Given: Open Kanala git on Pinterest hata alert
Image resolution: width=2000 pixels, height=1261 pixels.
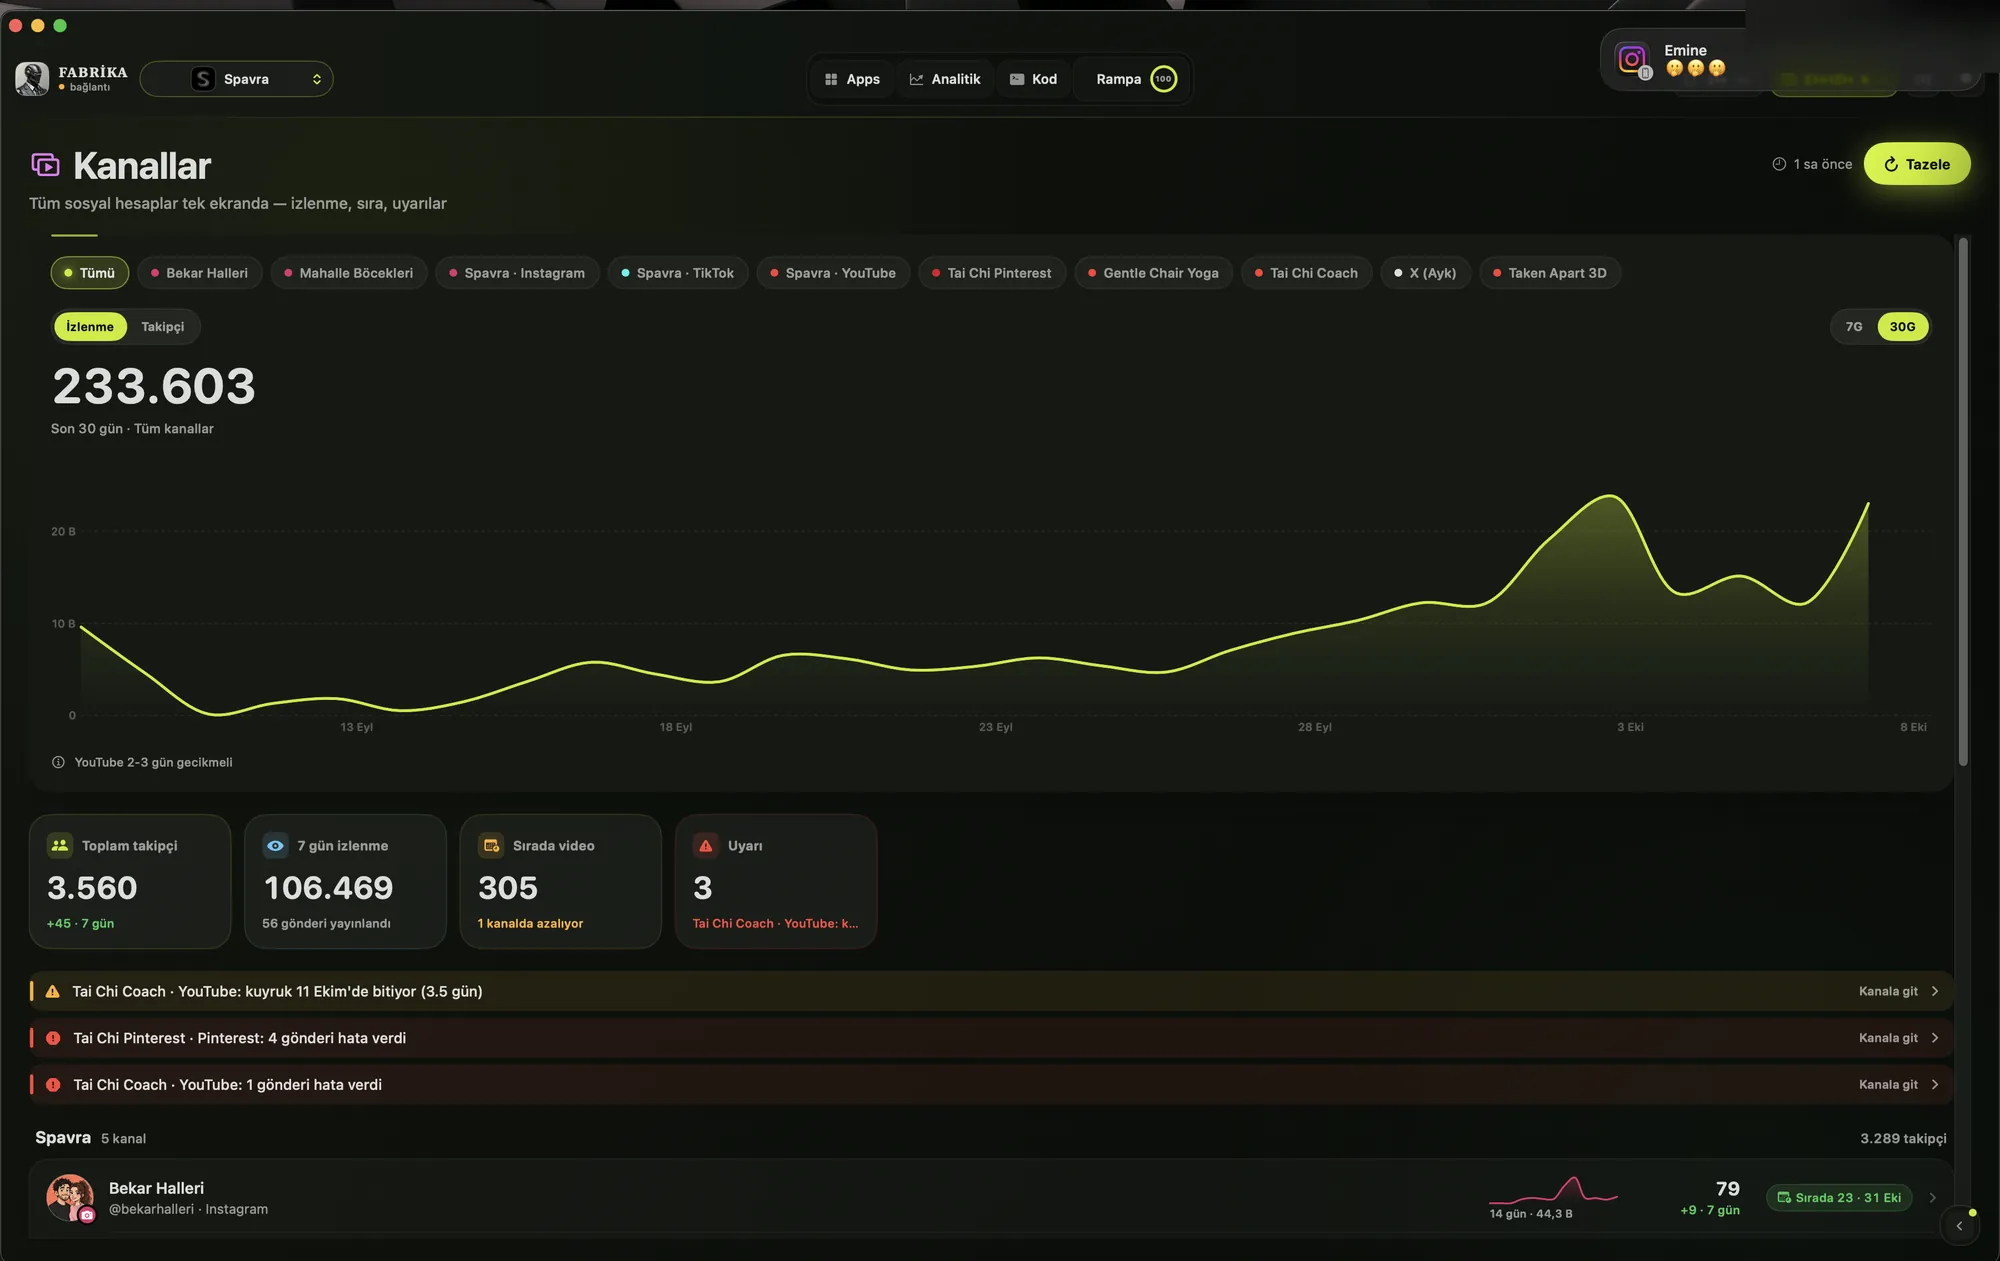Looking at the screenshot, I should click(x=1898, y=1038).
